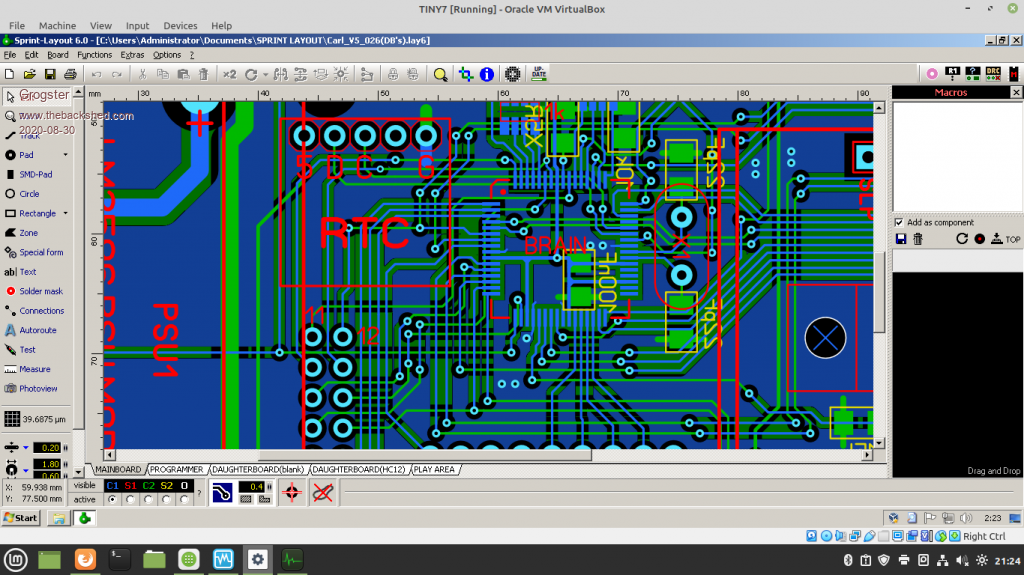
Task: Save the file with the floppy icon
Action: pos(49,74)
